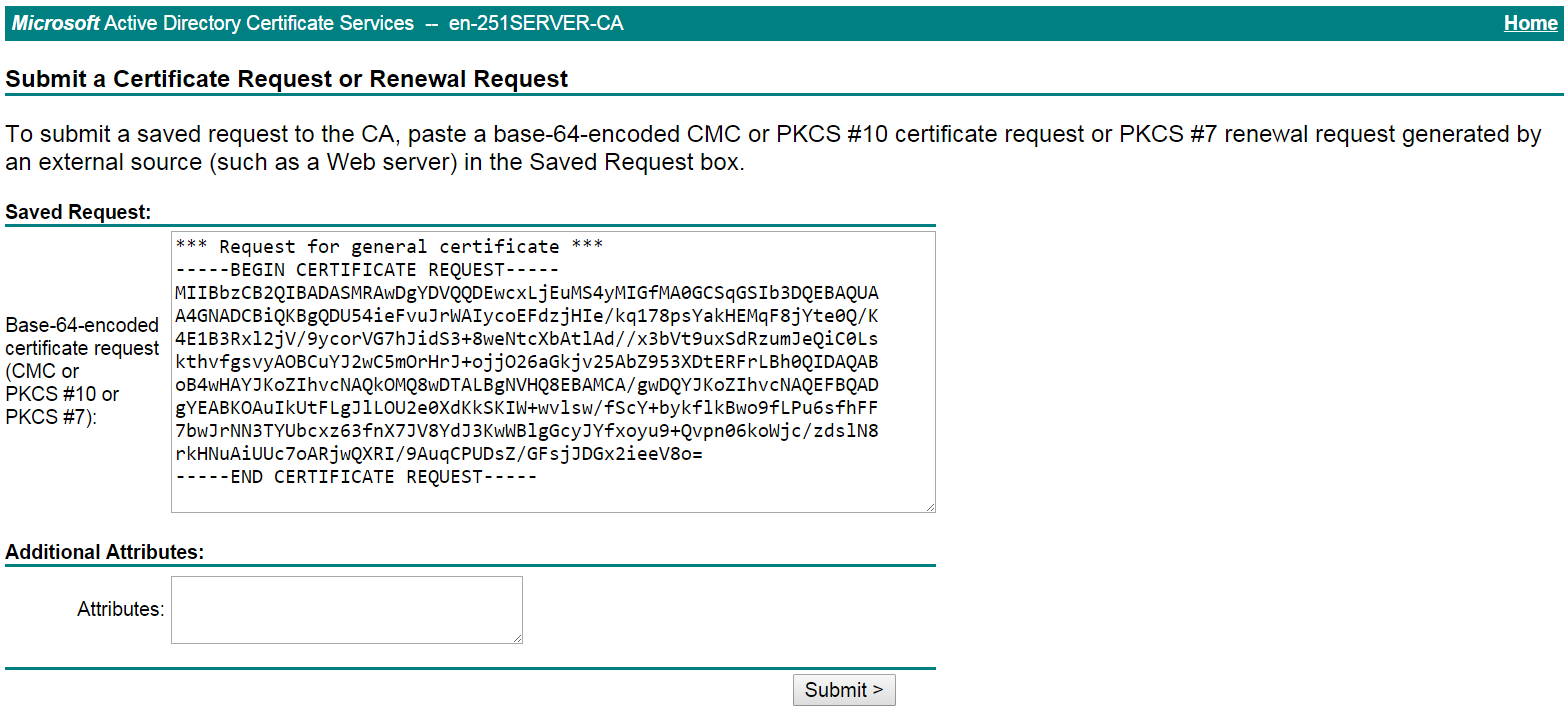Click inside the Base-64-encoded certificate request box
Viewport: 1567px width, 717px height.
click(x=550, y=370)
